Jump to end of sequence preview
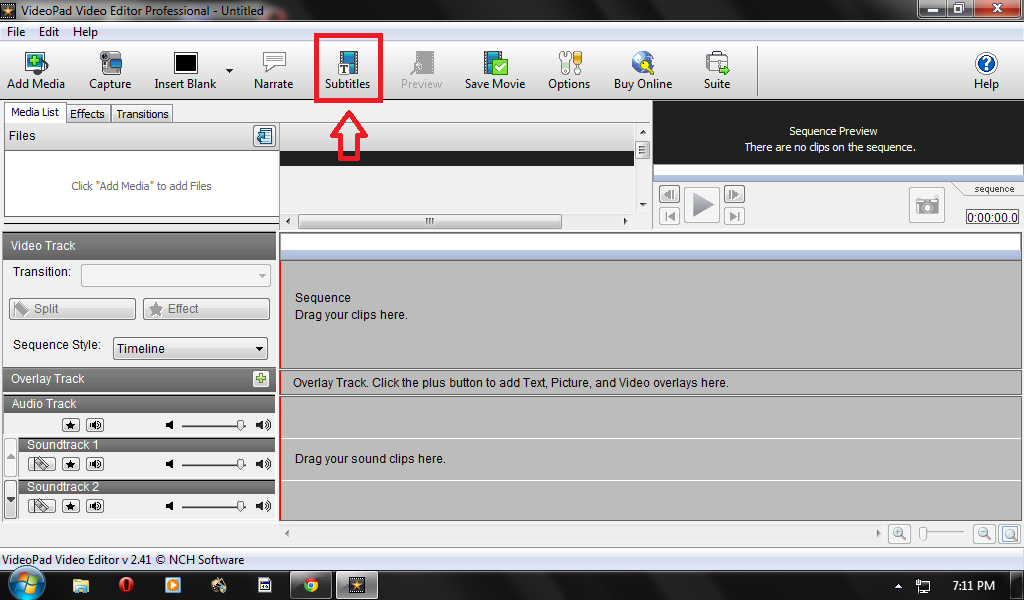Screen dimensions: 1024x600 pos(734,216)
